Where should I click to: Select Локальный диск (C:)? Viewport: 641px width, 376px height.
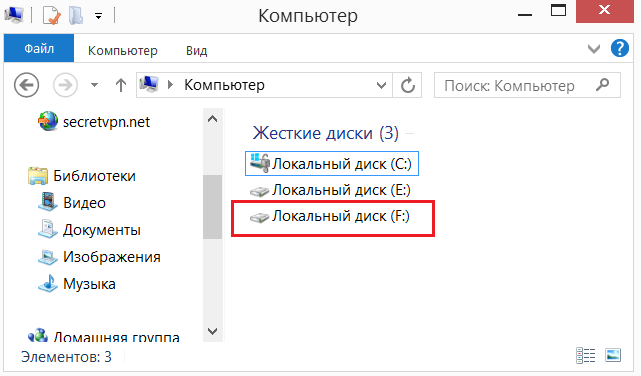tap(332, 163)
